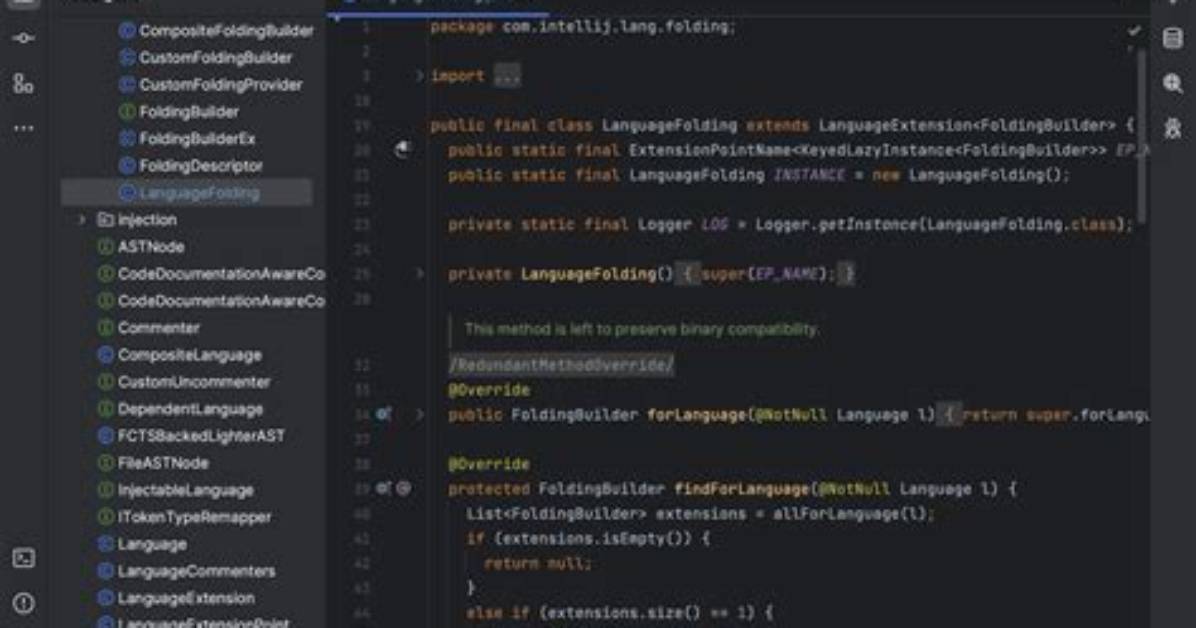Open the Problems tool window icon
Screen dimensions: 1196x628
click(23, 604)
